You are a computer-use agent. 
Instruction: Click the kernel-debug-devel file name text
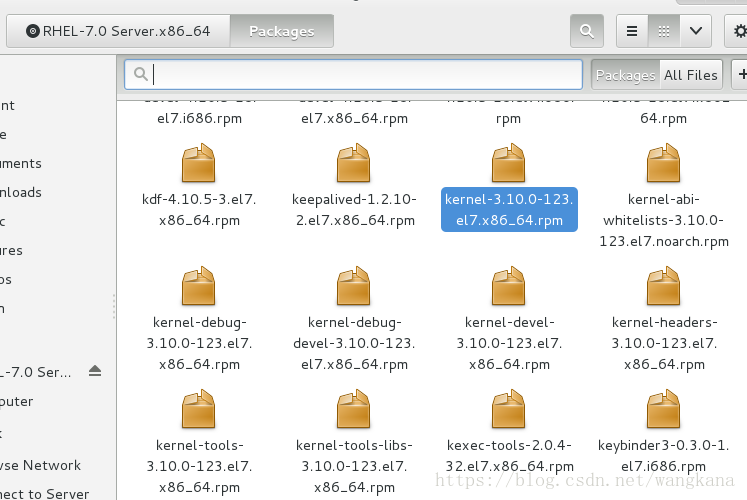tap(354, 343)
